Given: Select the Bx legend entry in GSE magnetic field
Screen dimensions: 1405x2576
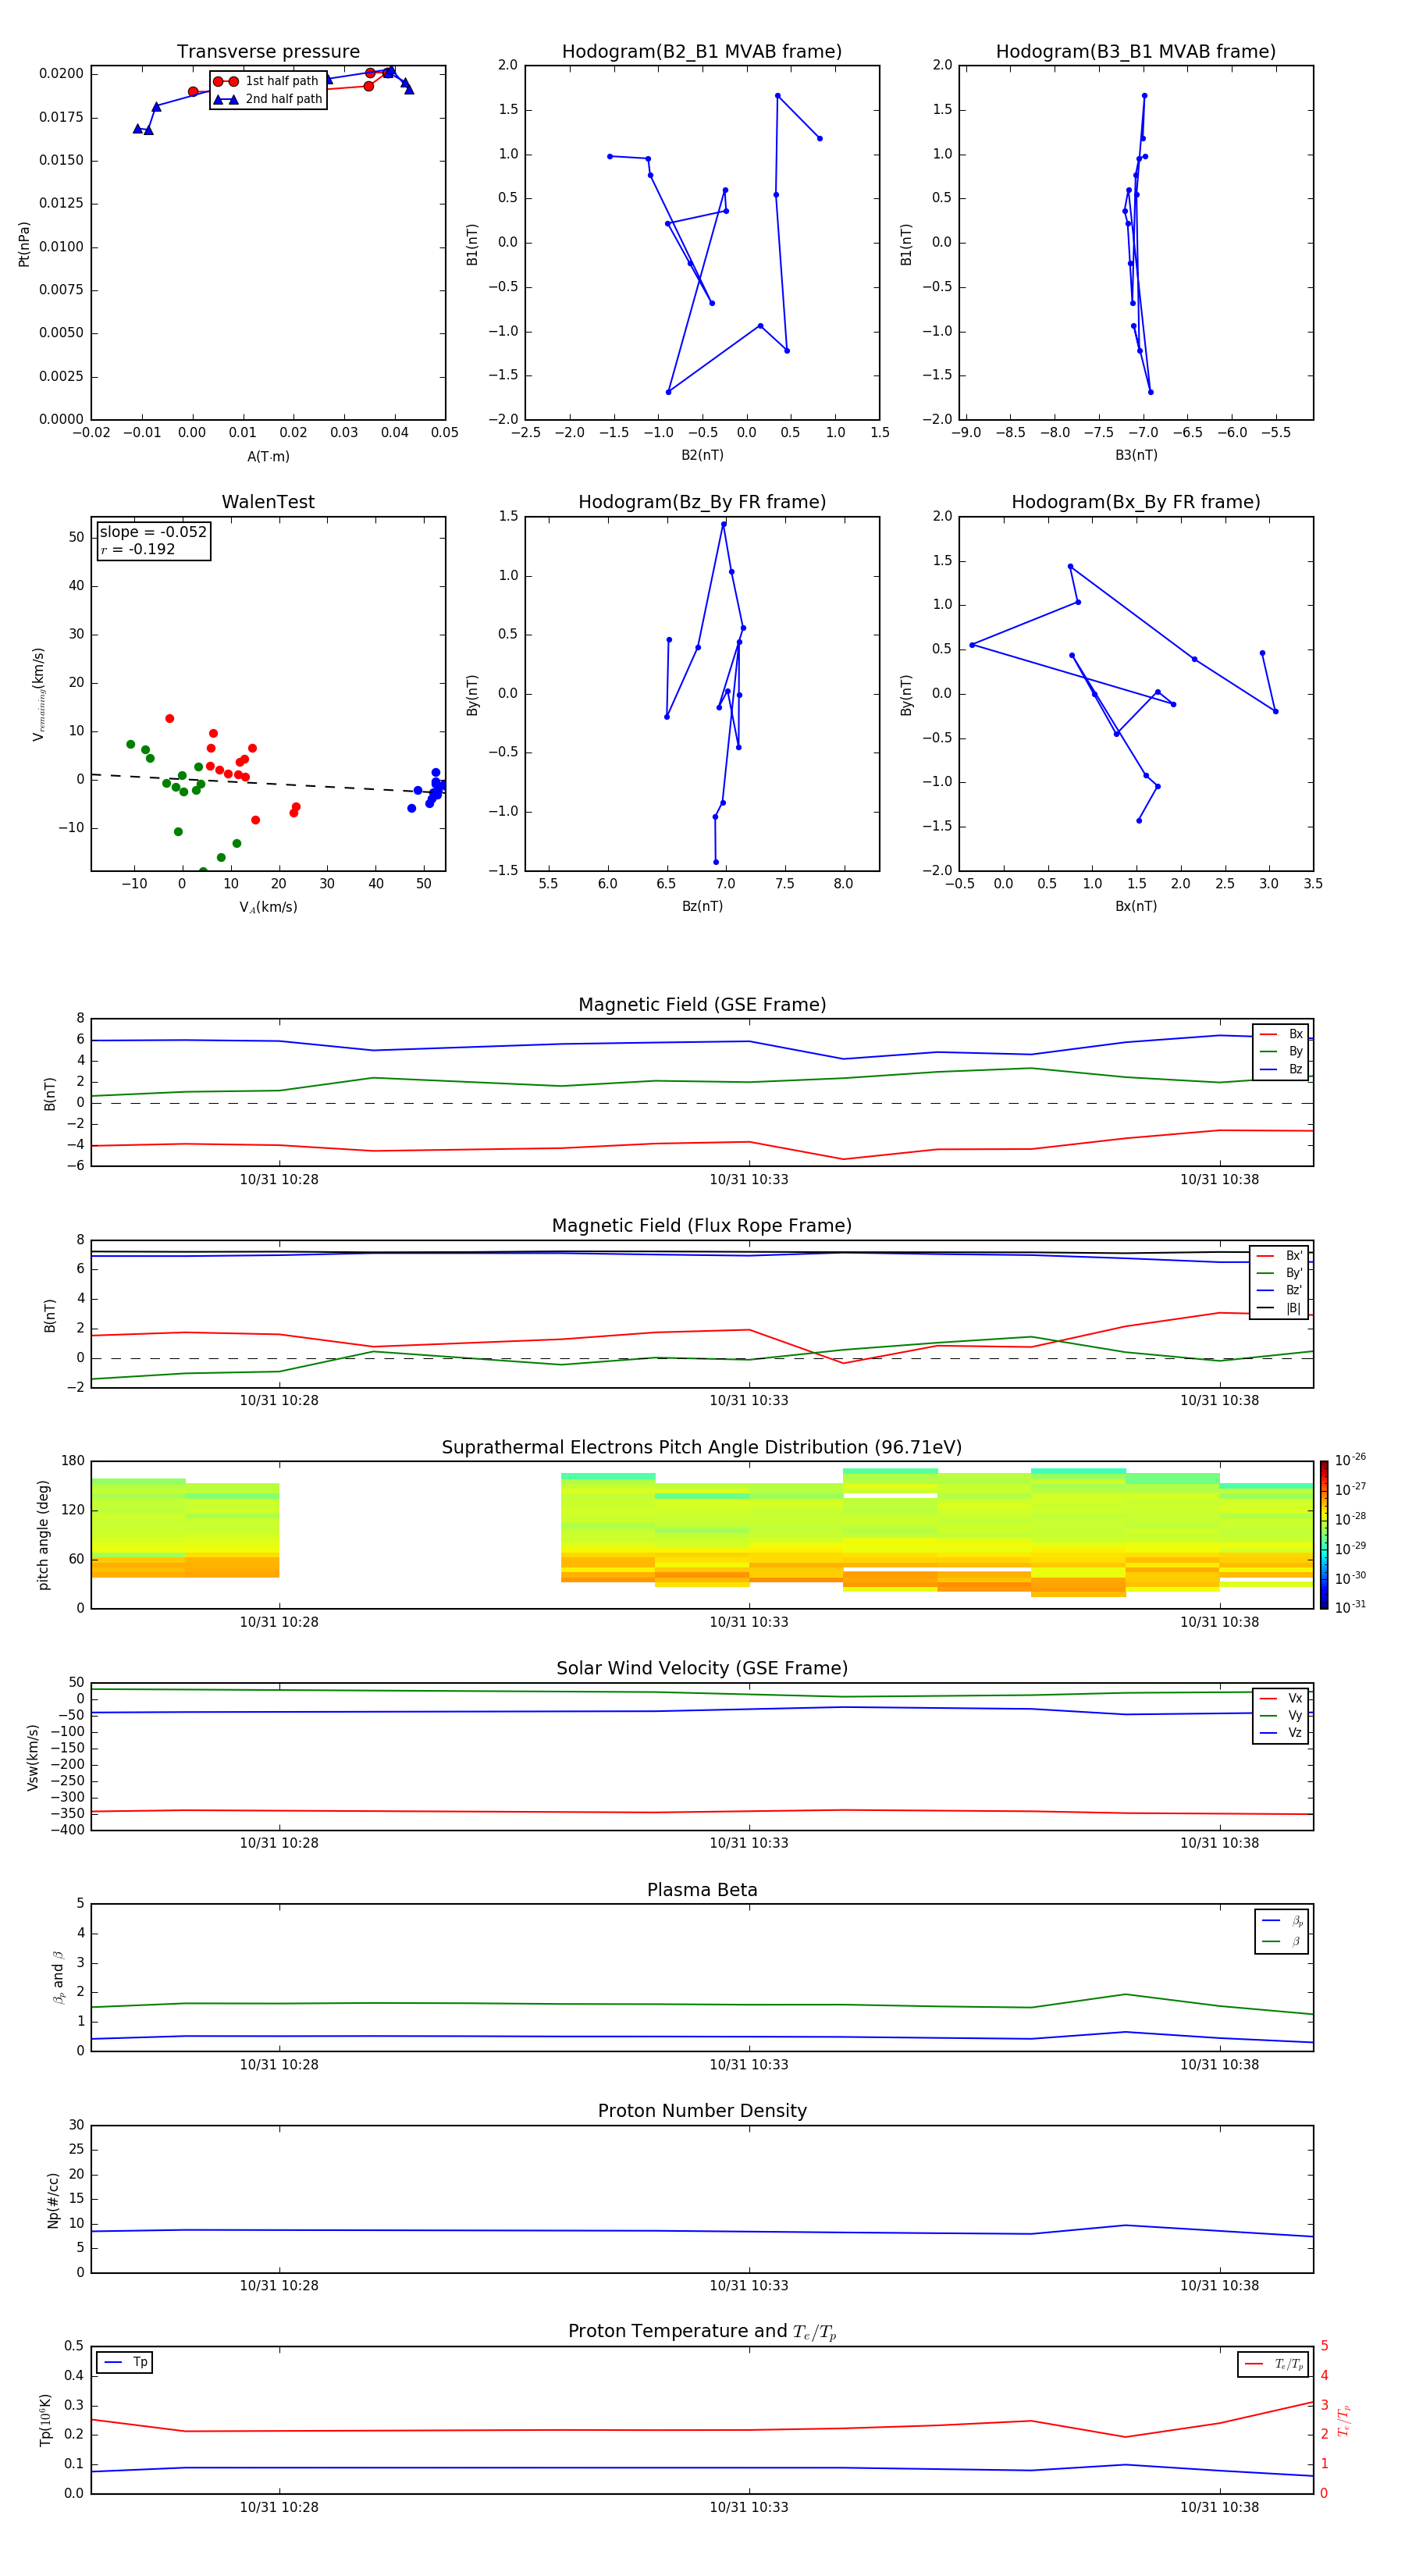Looking at the screenshot, I should (1282, 1034).
